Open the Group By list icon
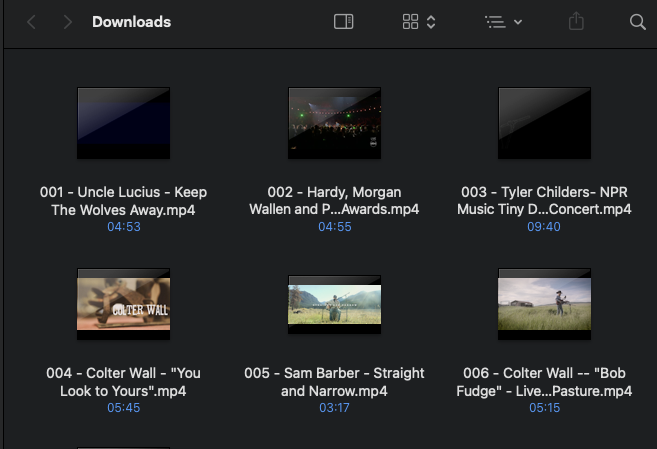 pos(495,22)
